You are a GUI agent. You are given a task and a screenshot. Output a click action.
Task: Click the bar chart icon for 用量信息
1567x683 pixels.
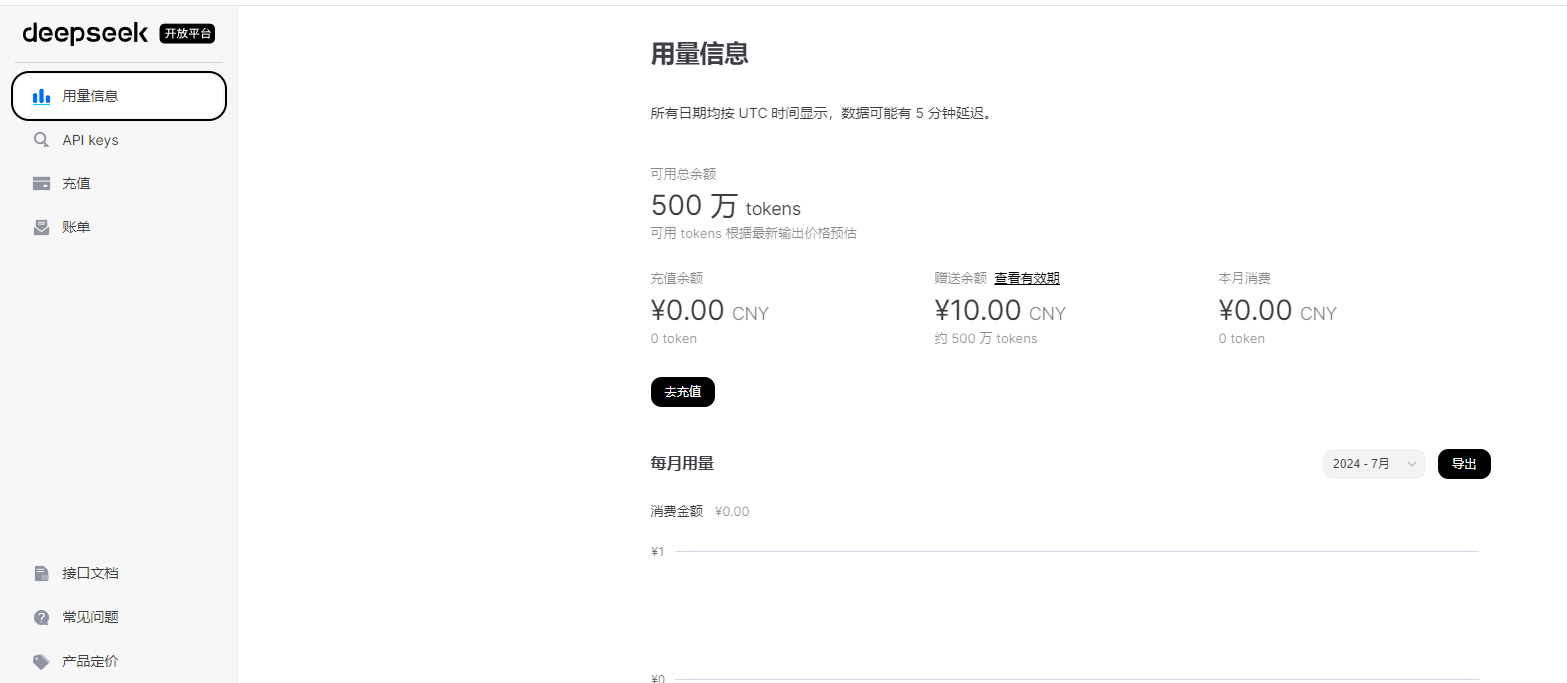coord(41,97)
